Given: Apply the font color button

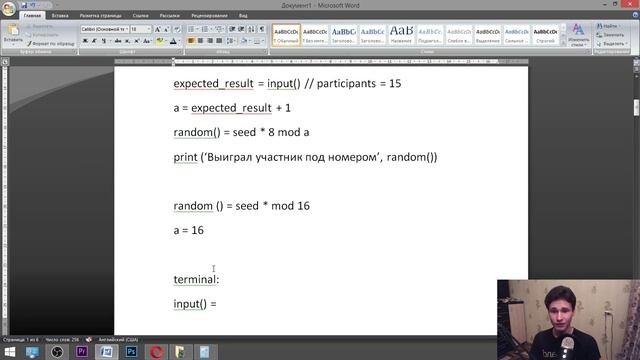Looking at the screenshot, I should [173, 41].
